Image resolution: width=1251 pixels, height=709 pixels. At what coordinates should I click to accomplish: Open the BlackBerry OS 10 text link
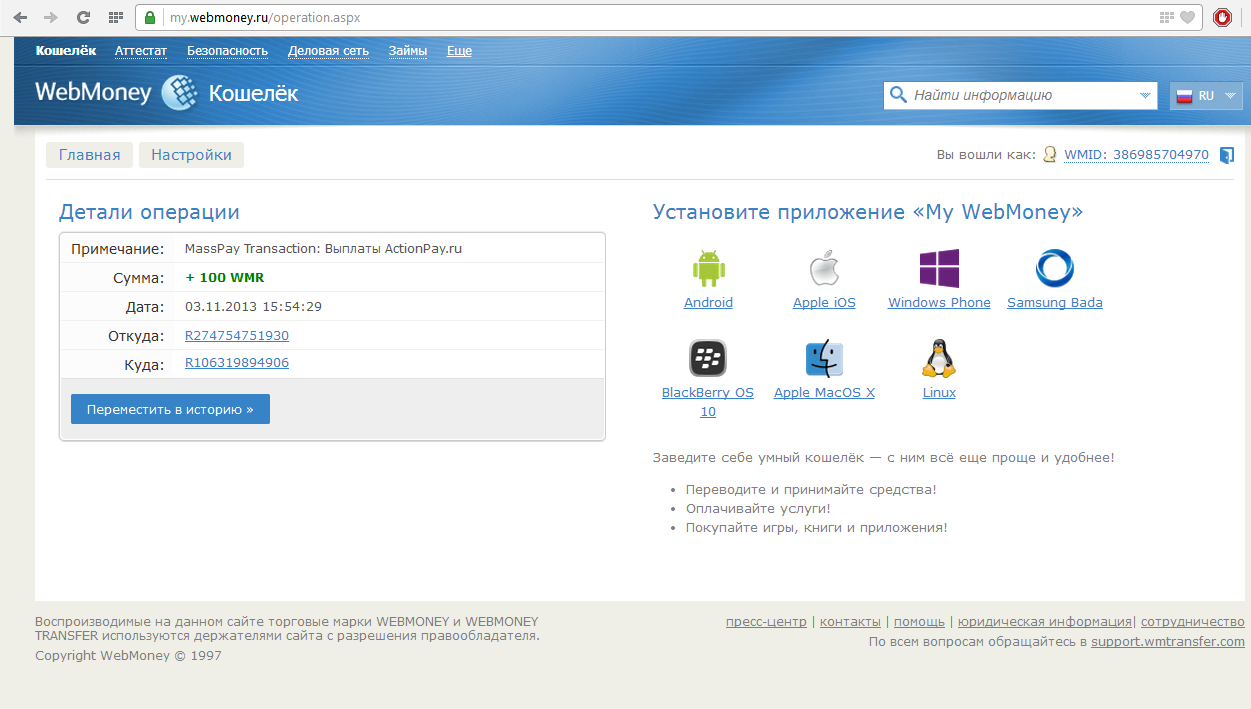click(708, 402)
